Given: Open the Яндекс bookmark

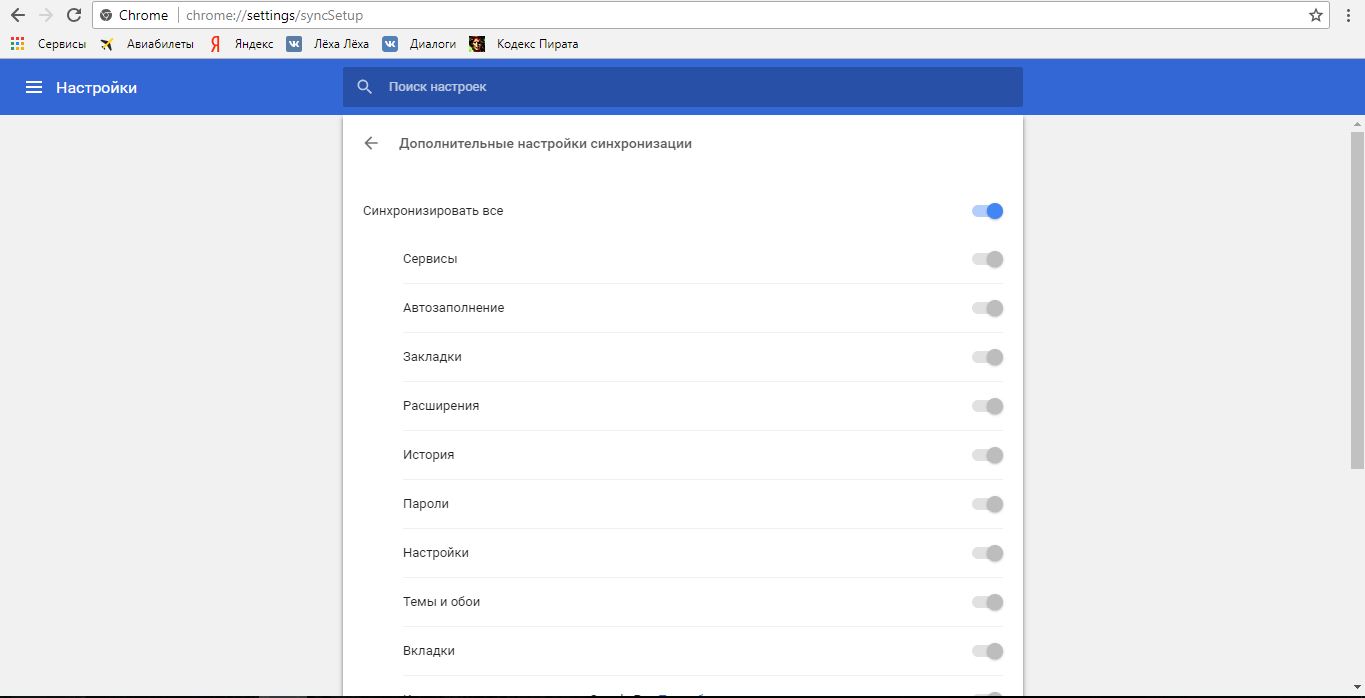Looking at the screenshot, I should pyautogui.click(x=242, y=44).
